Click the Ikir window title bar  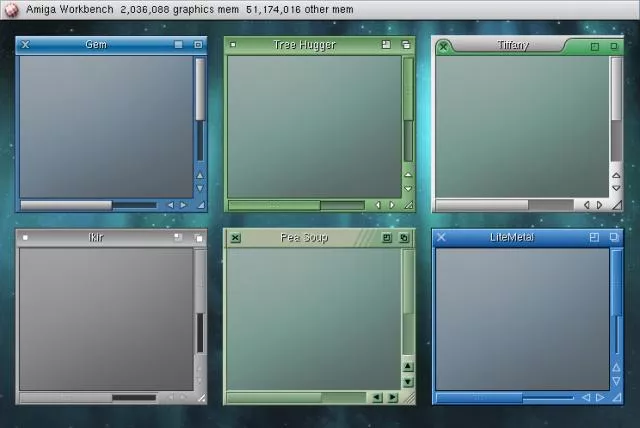click(x=96, y=237)
